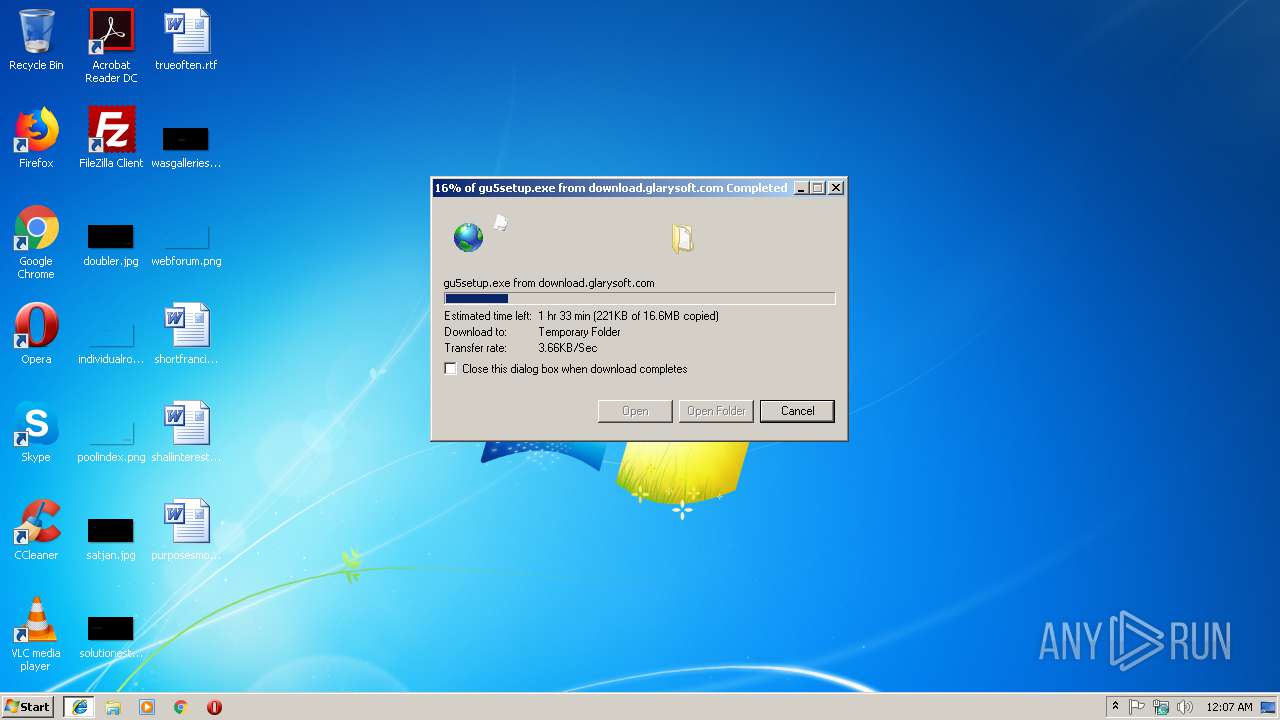This screenshot has height=720, width=1280.
Task: Open the Start menu
Action: pos(28,707)
